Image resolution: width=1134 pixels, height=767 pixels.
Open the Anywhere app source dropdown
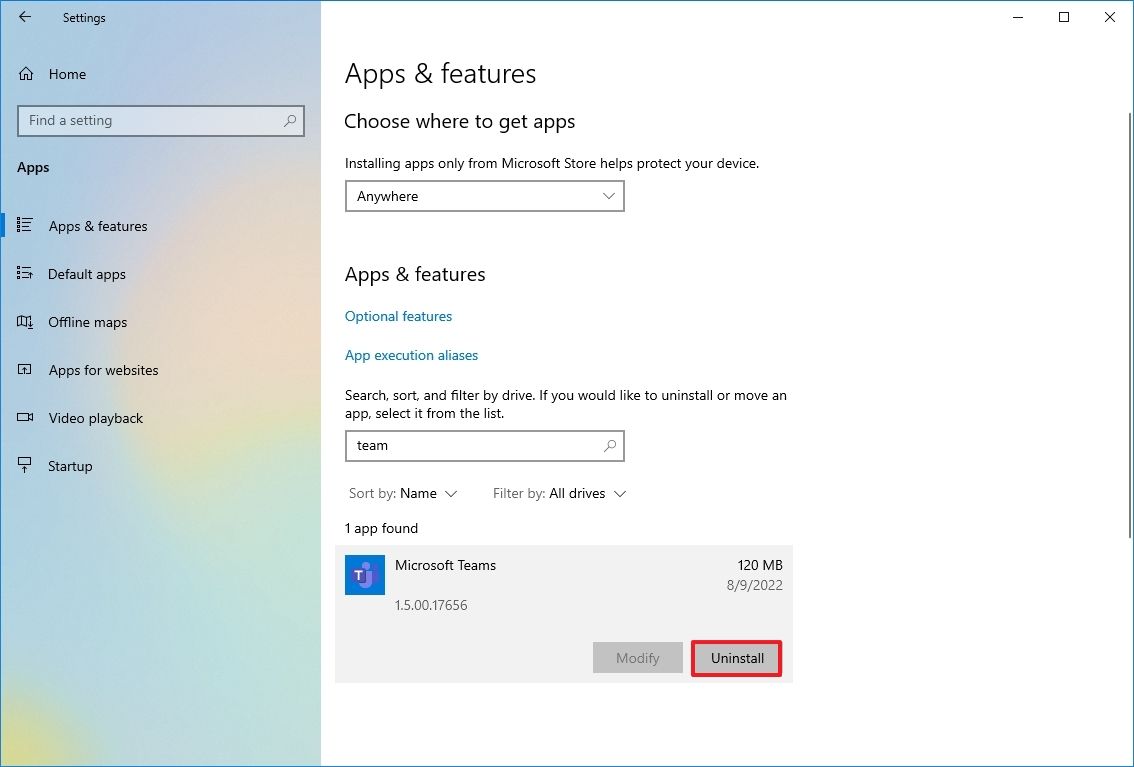pos(484,196)
